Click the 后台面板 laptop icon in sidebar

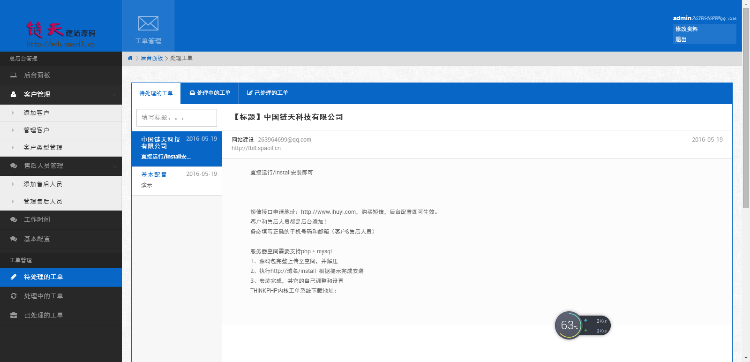tap(13, 76)
